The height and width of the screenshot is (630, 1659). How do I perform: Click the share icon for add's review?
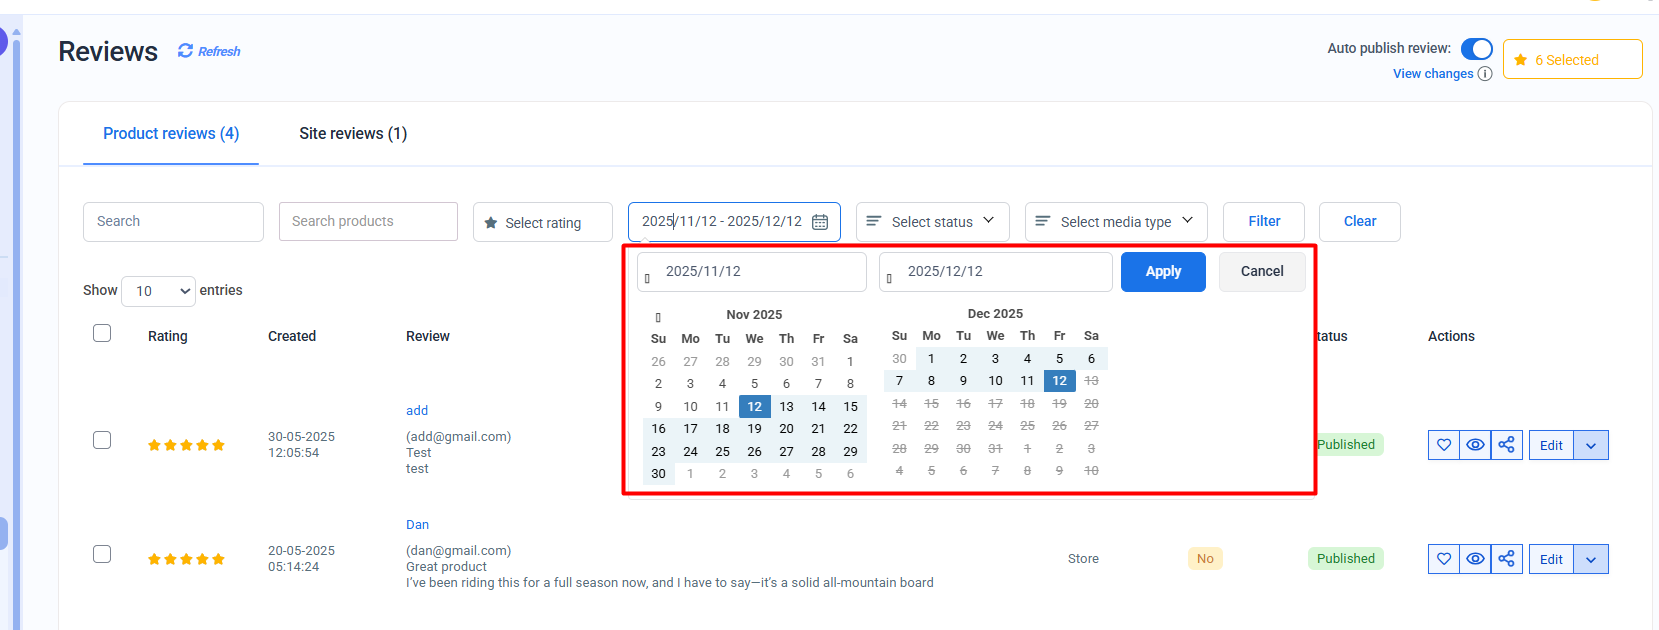coord(1506,445)
